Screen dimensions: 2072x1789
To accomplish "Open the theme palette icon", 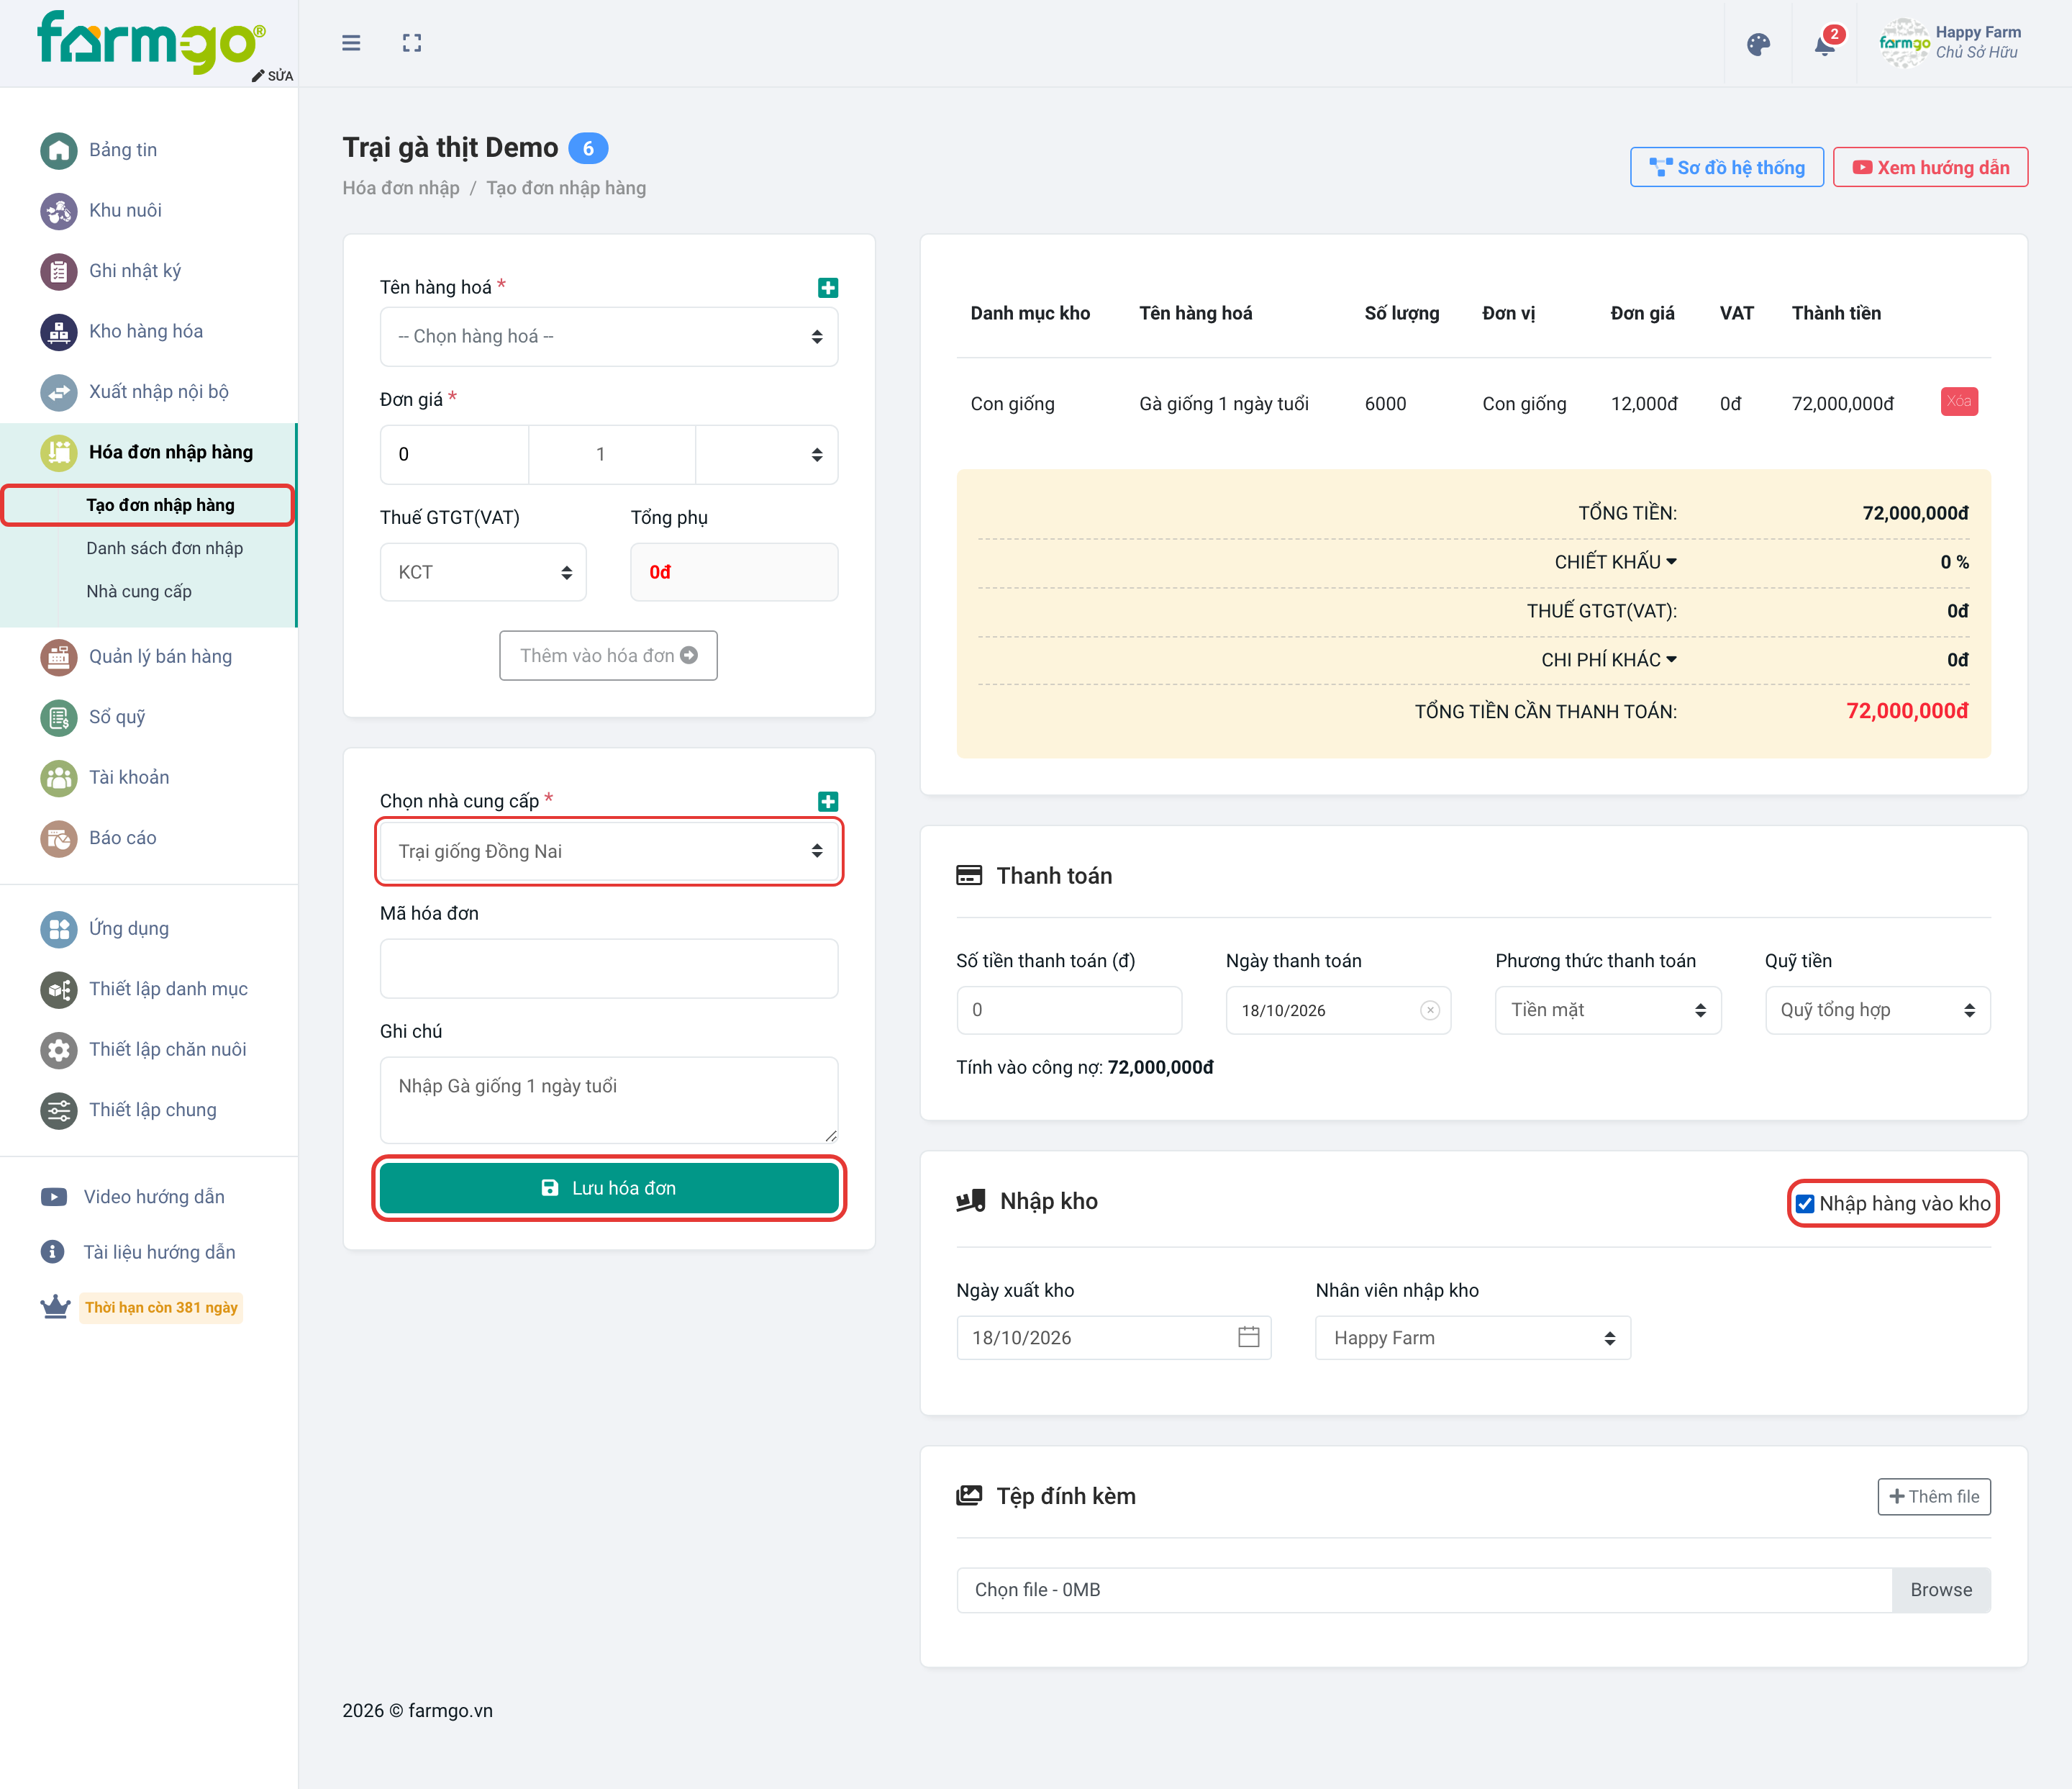I will pos(1758,44).
